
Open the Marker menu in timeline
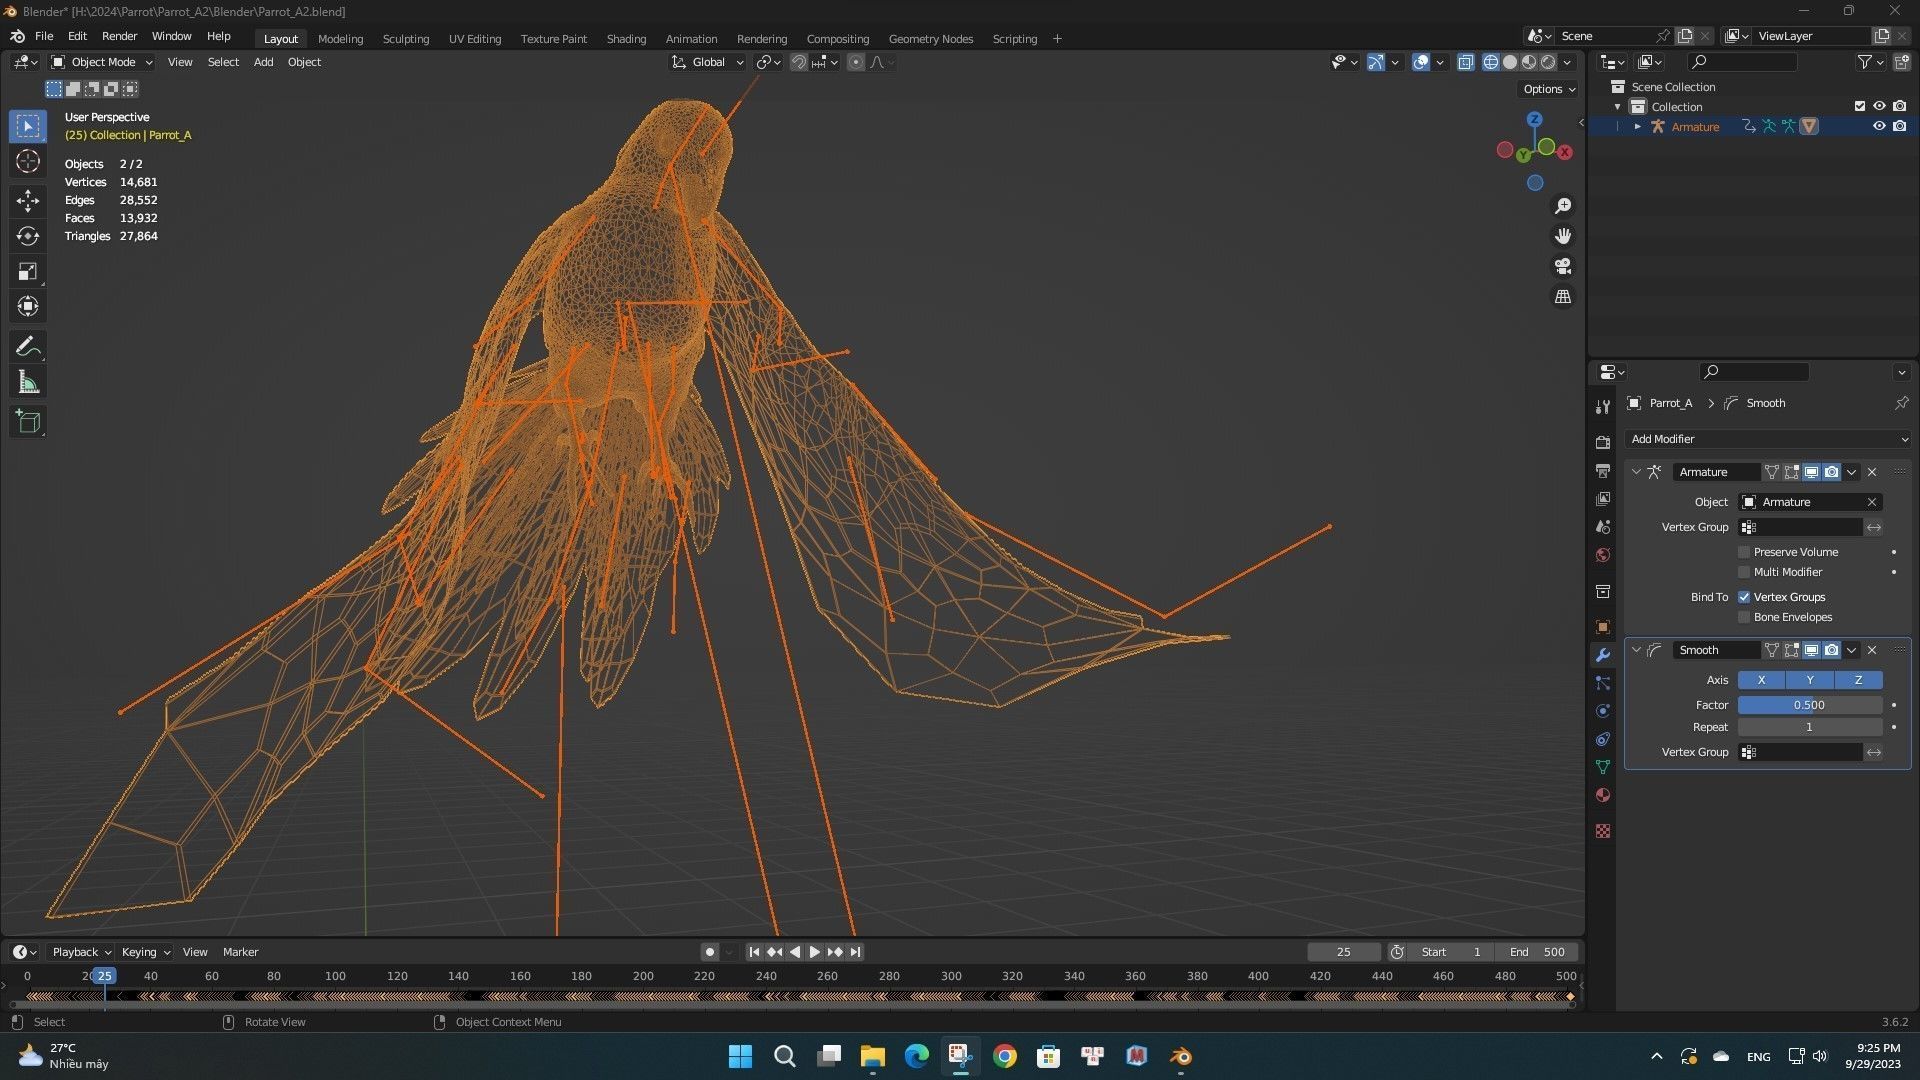[x=240, y=952]
